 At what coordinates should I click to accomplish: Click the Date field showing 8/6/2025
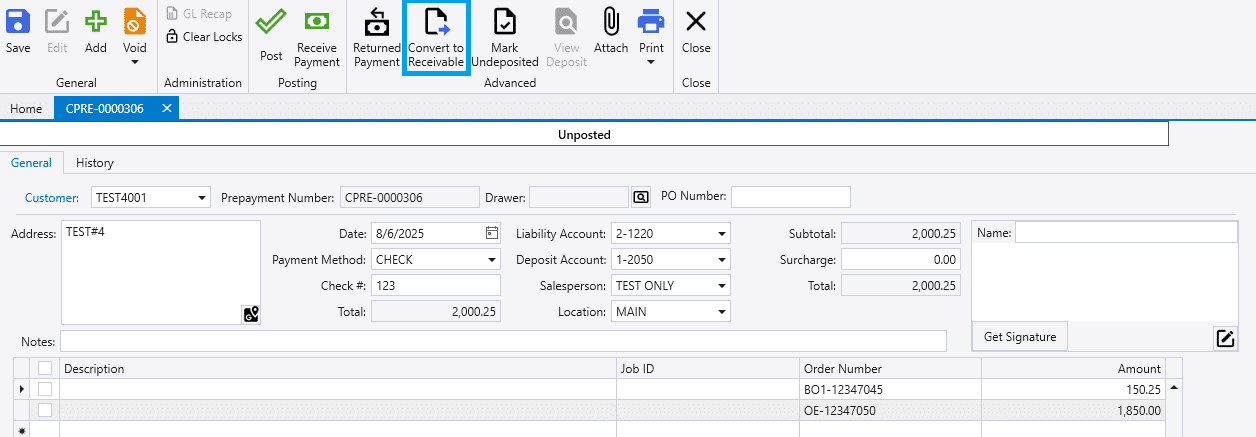(x=436, y=233)
